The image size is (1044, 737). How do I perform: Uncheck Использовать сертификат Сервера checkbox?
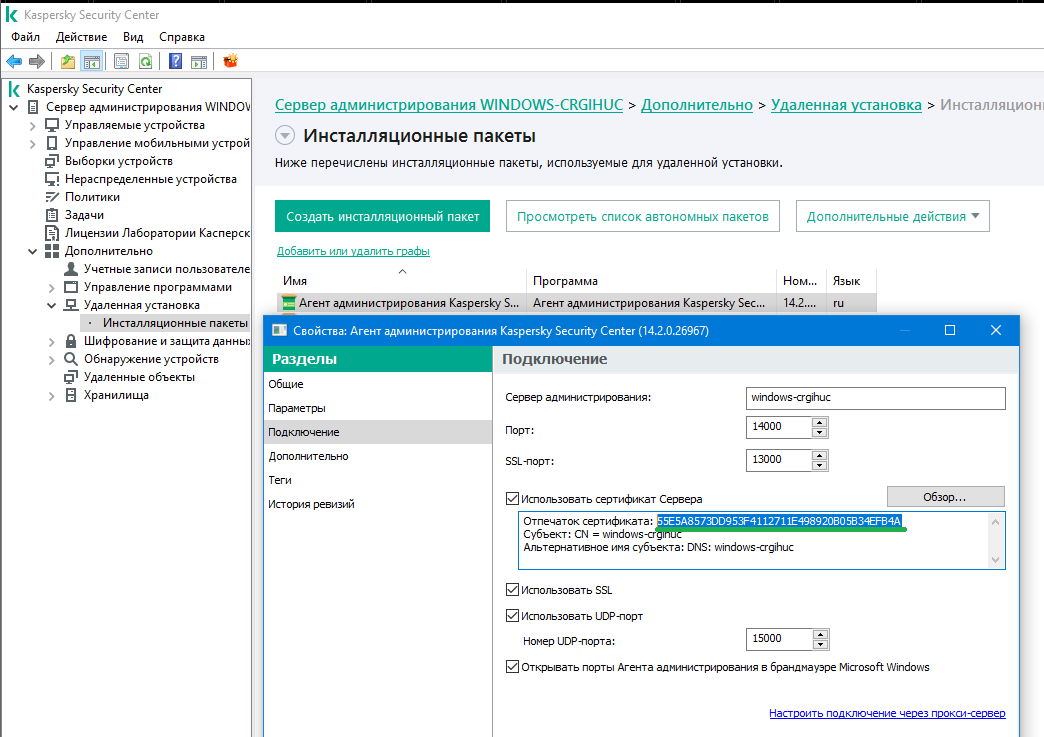click(x=513, y=499)
